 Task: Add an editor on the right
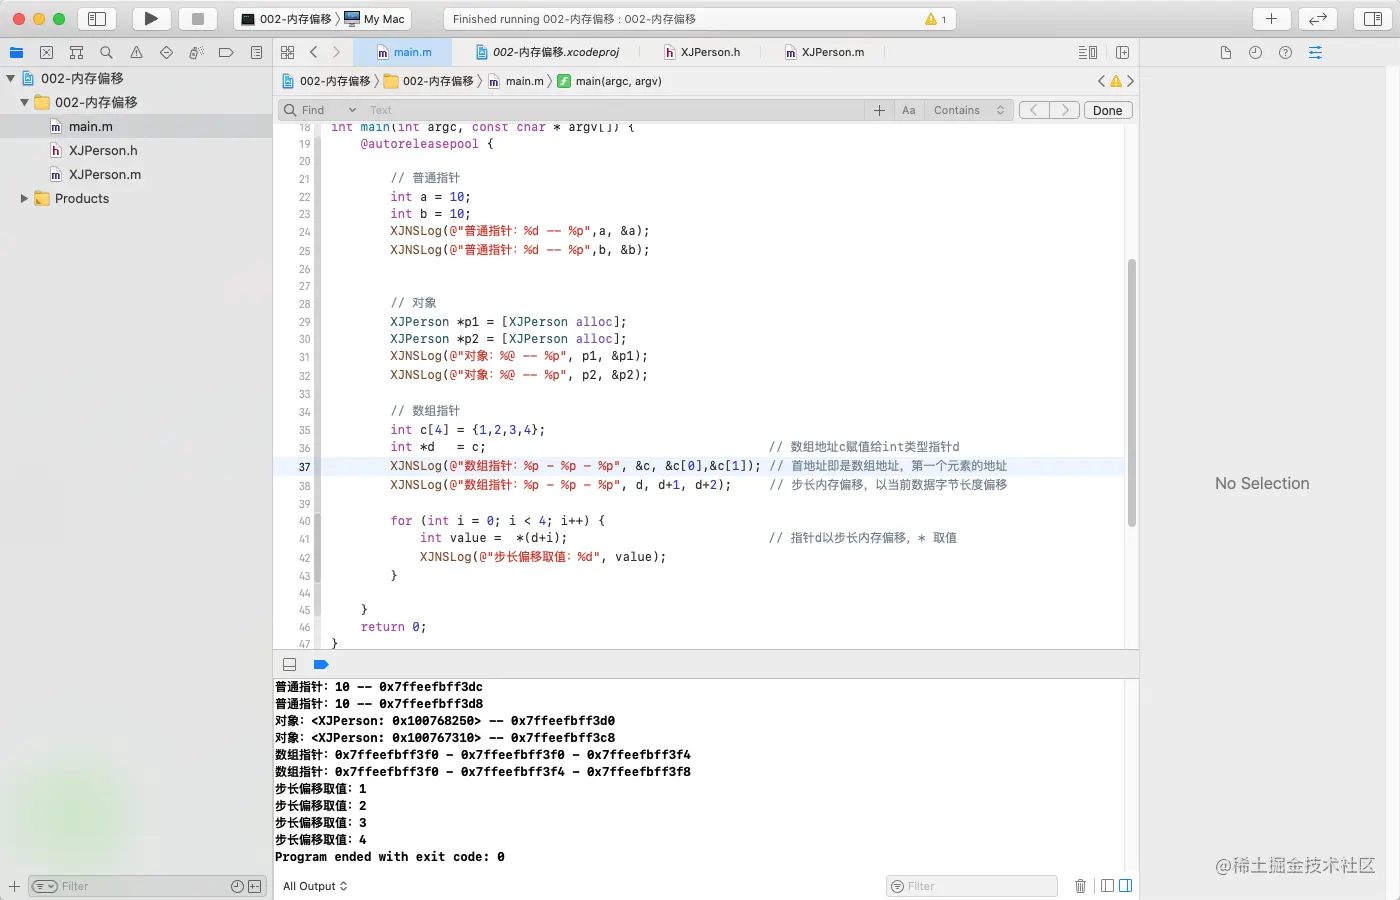tap(1122, 52)
